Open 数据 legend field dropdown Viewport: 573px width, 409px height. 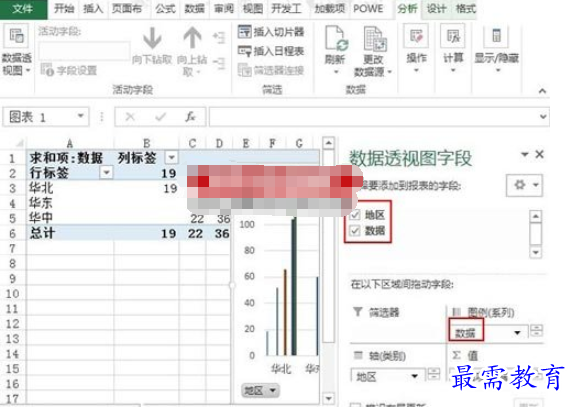pos(517,333)
